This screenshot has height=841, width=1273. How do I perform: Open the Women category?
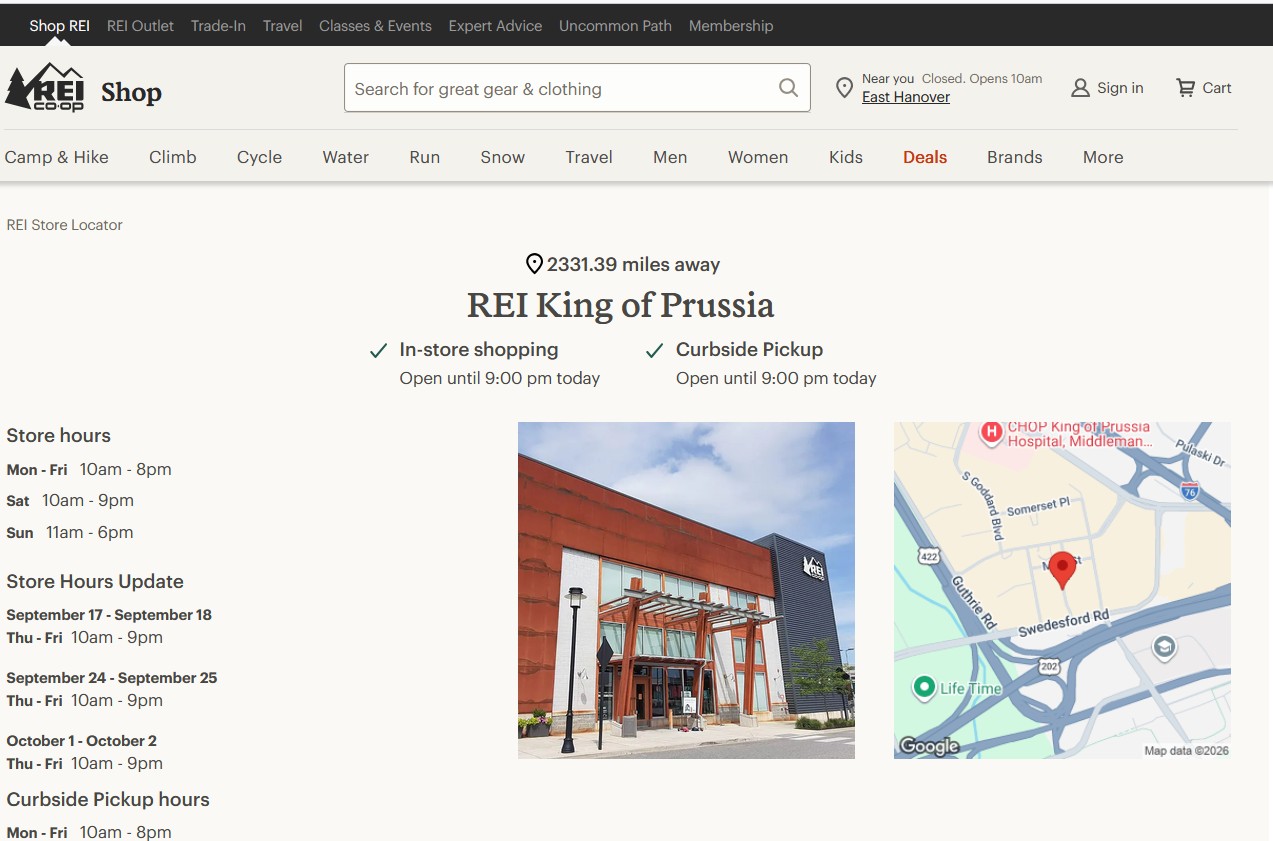coord(758,157)
